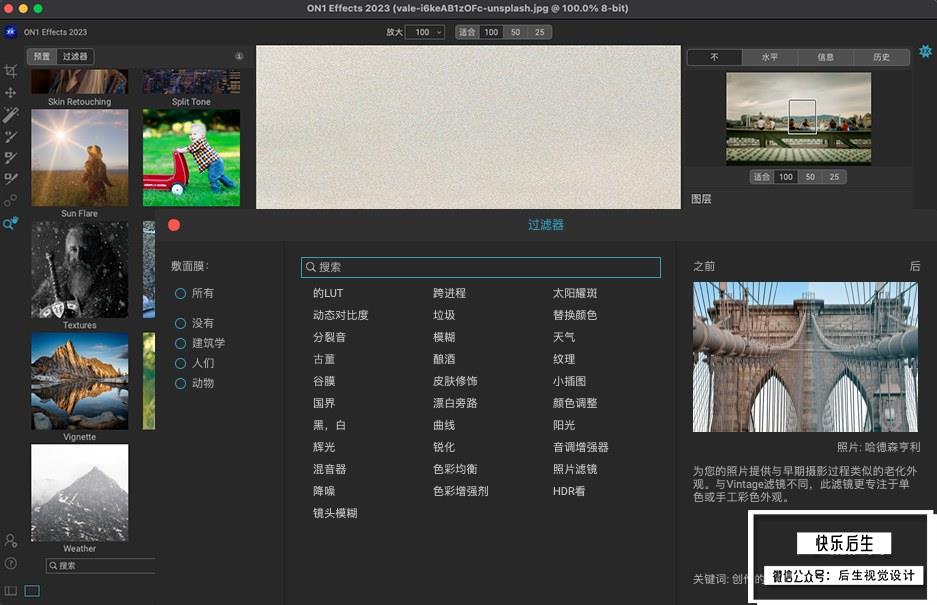Click 50 in the top zoom bar
Viewport: 937px width, 605px height.
tap(515, 32)
